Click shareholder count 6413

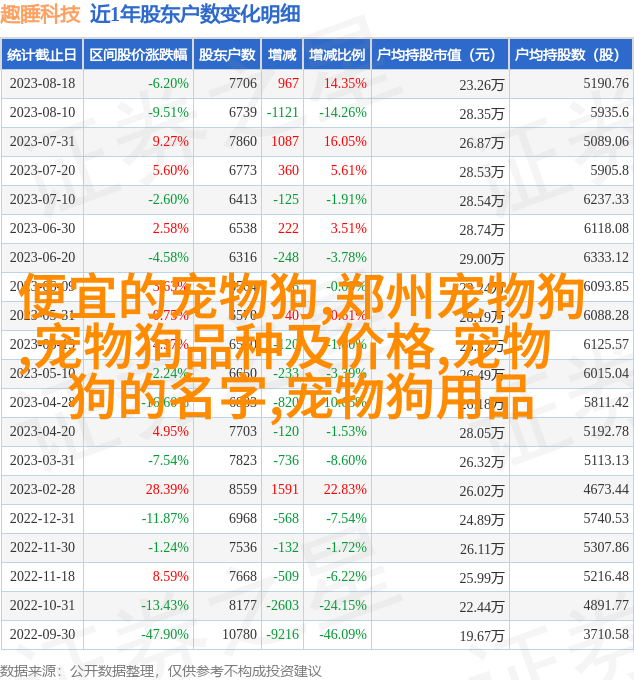(243, 199)
